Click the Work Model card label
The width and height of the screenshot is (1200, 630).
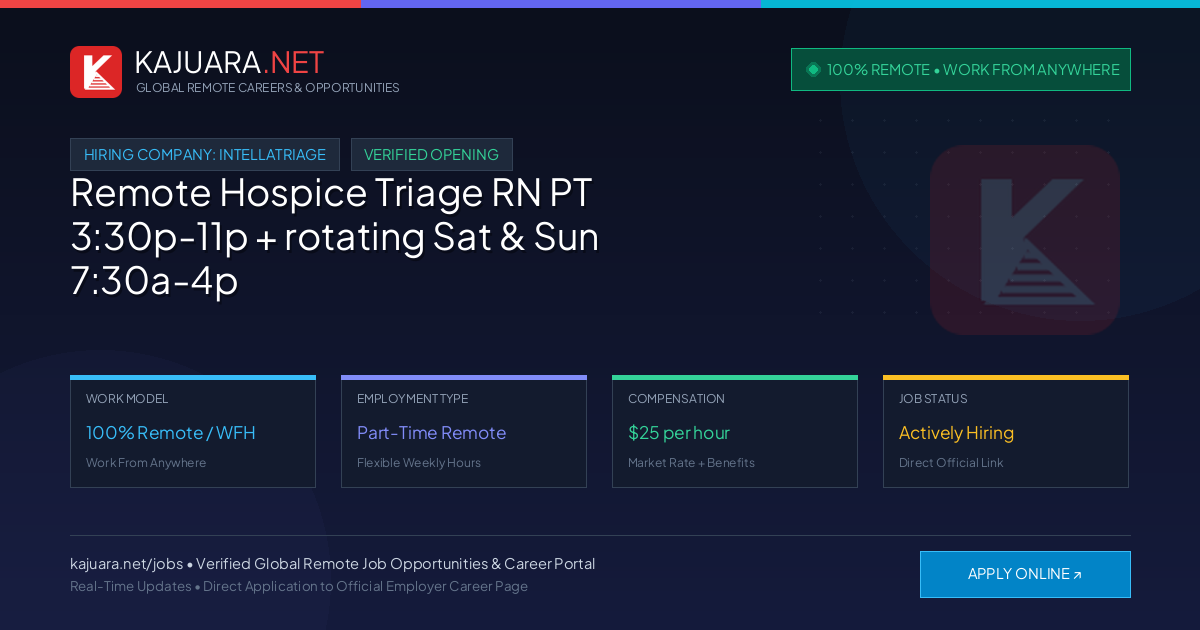pos(127,399)
